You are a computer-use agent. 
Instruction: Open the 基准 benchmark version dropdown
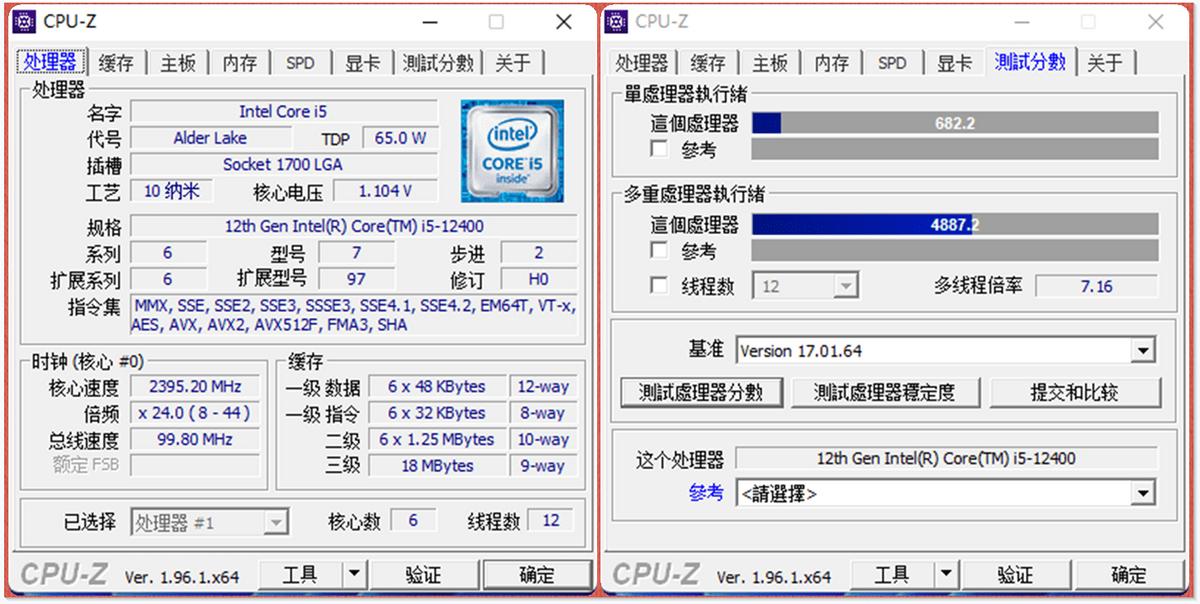click(x=1141, y=350)
